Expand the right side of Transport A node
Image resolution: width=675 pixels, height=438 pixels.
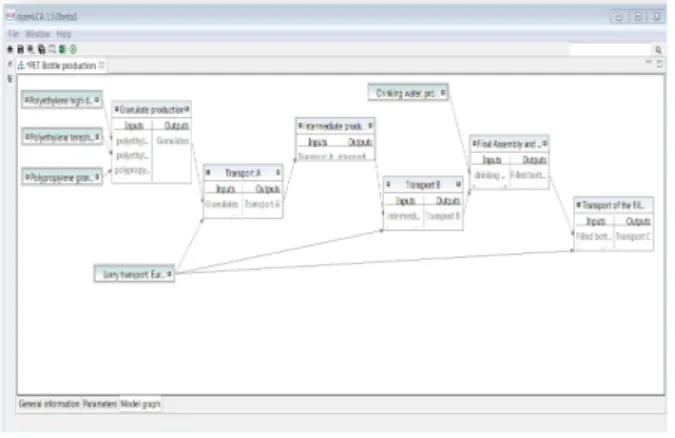coord(278,173)
